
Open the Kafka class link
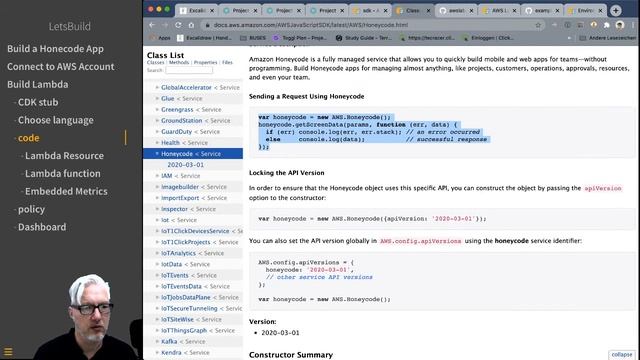169,341
